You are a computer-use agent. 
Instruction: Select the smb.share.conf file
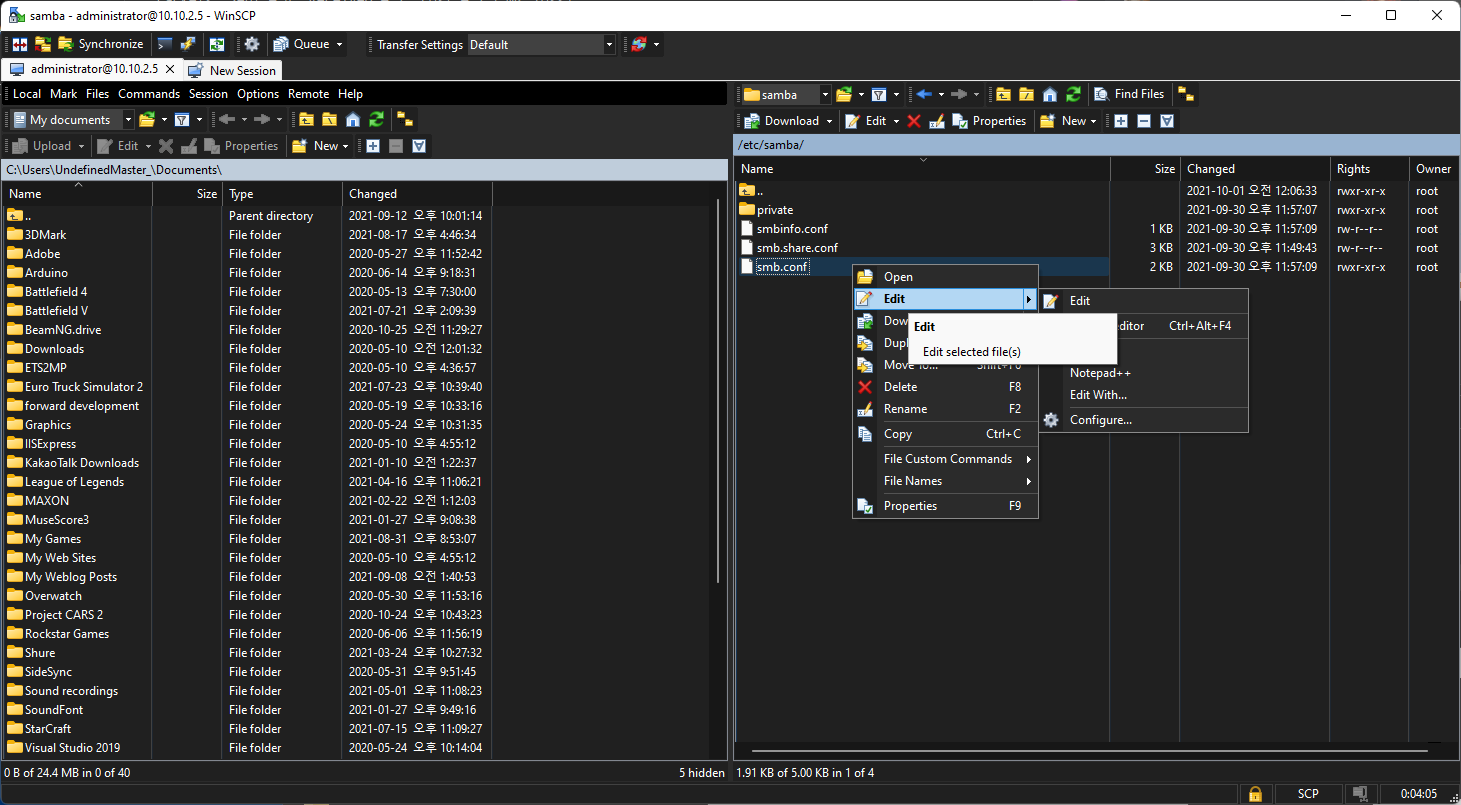(x=797, y=248)
